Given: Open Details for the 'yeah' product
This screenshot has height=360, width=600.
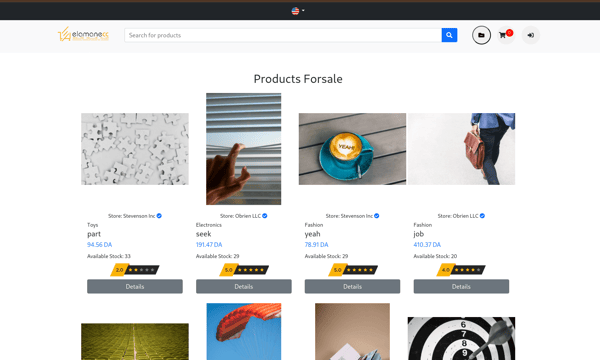Looking at the screenshot, I should (x=352, y=287).
